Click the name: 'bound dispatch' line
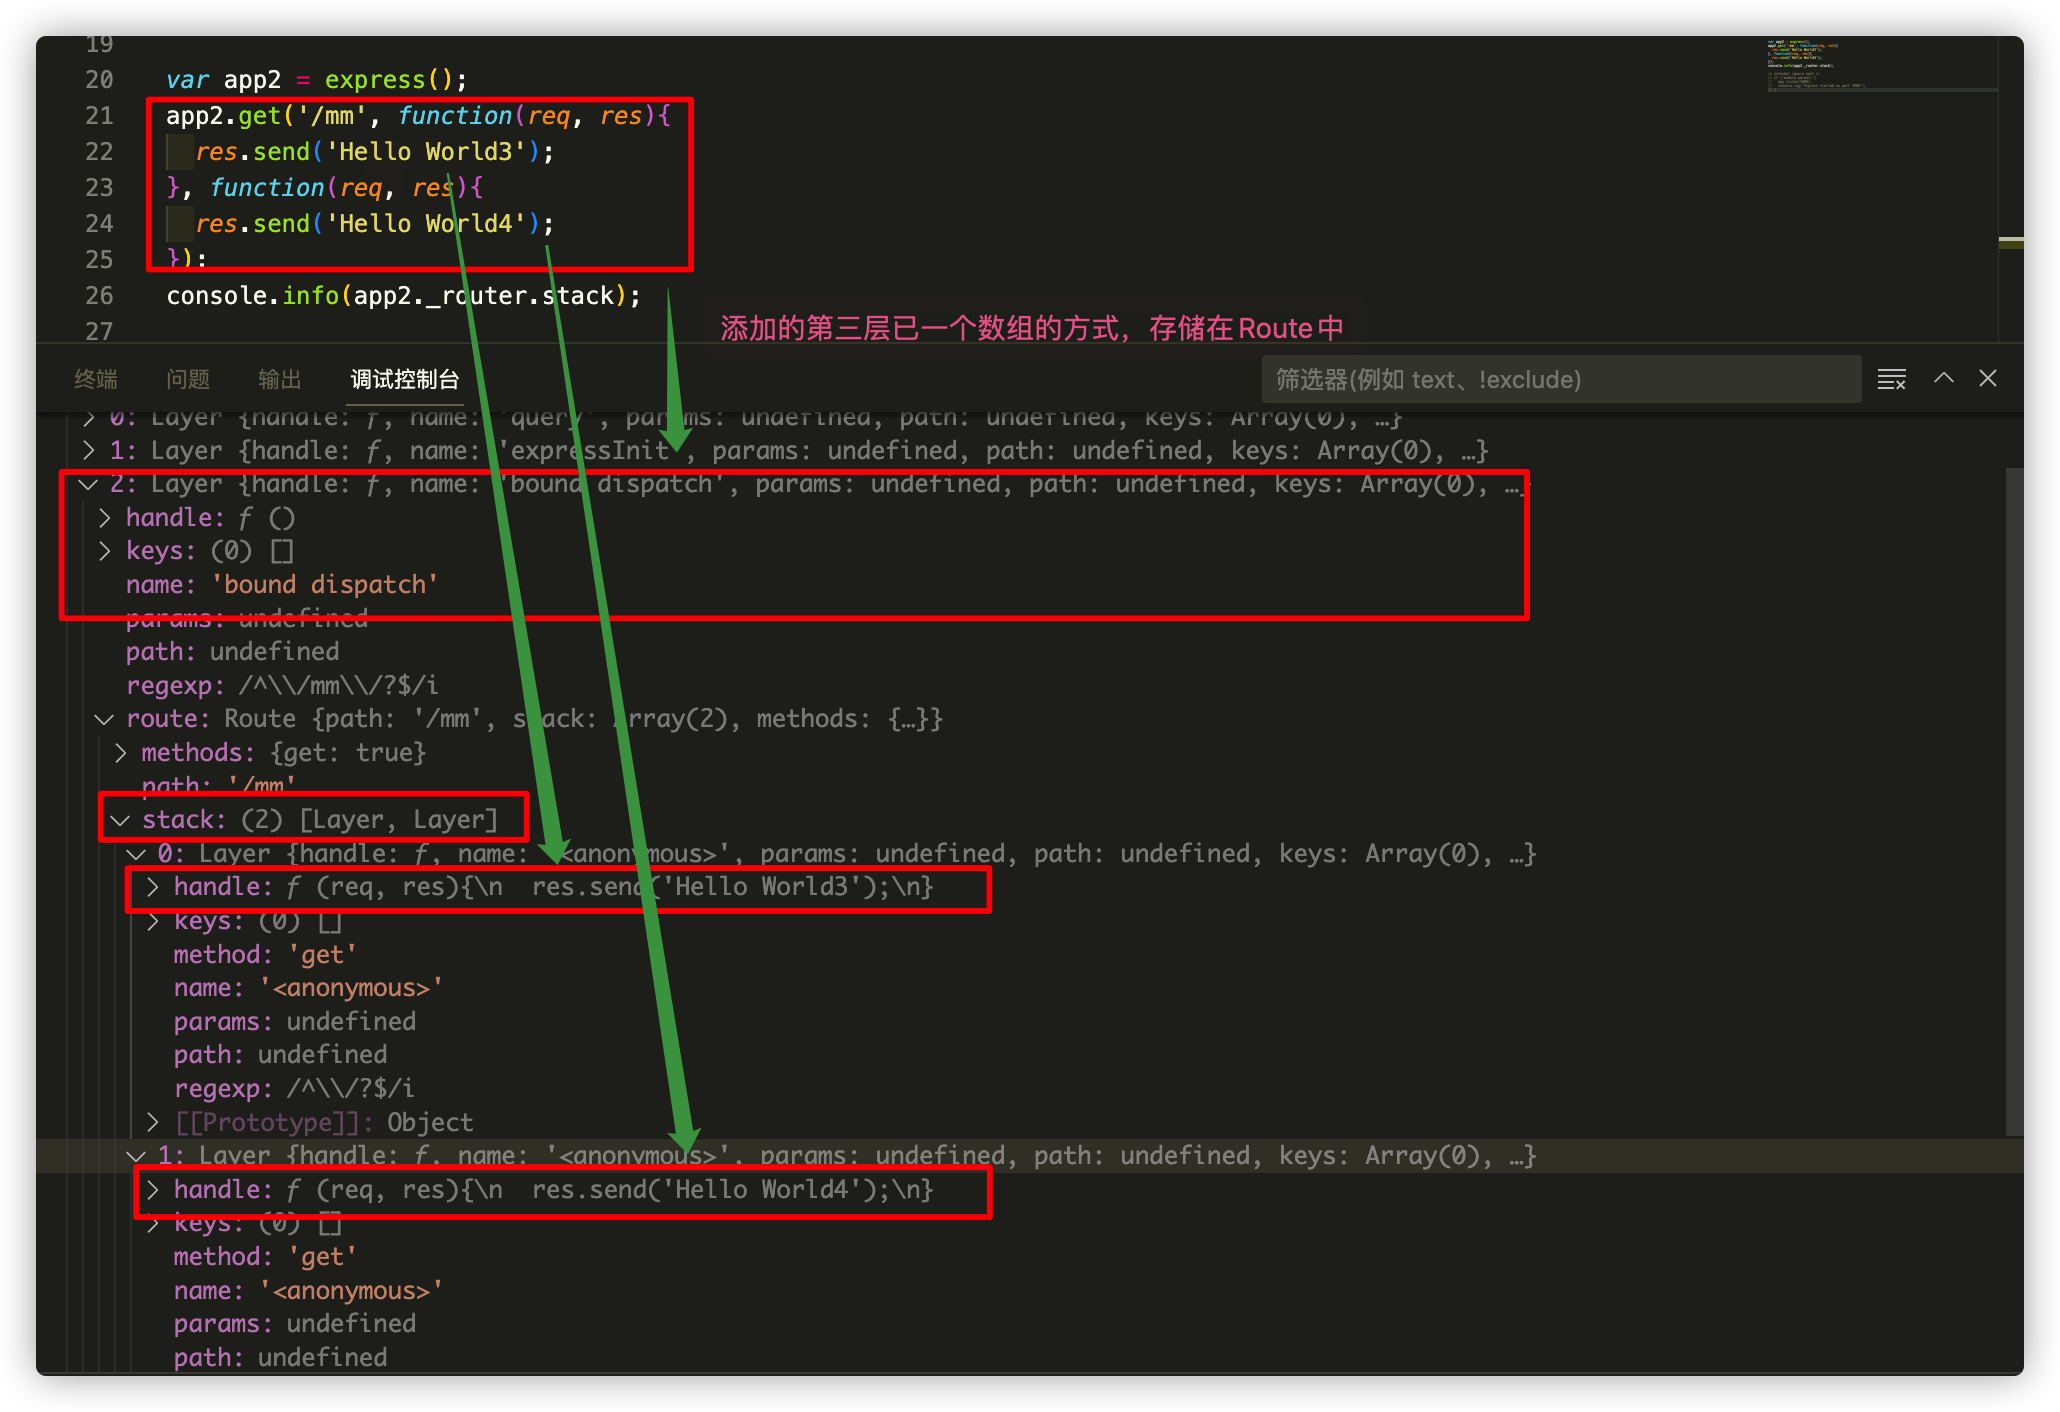The height and width of the screenshot is (1412, 2060). [x=282, y=585]
